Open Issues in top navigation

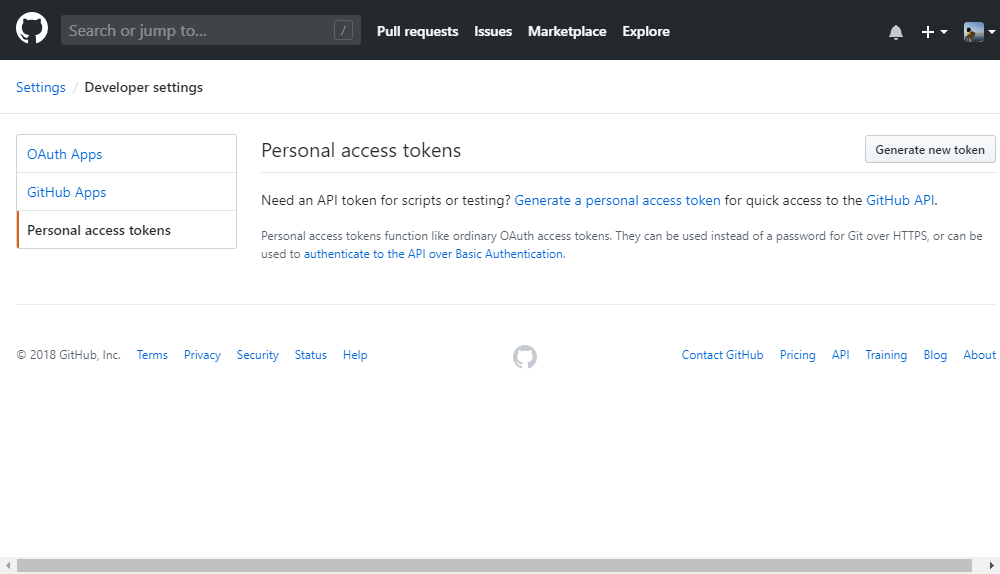[x=493, y=31]
